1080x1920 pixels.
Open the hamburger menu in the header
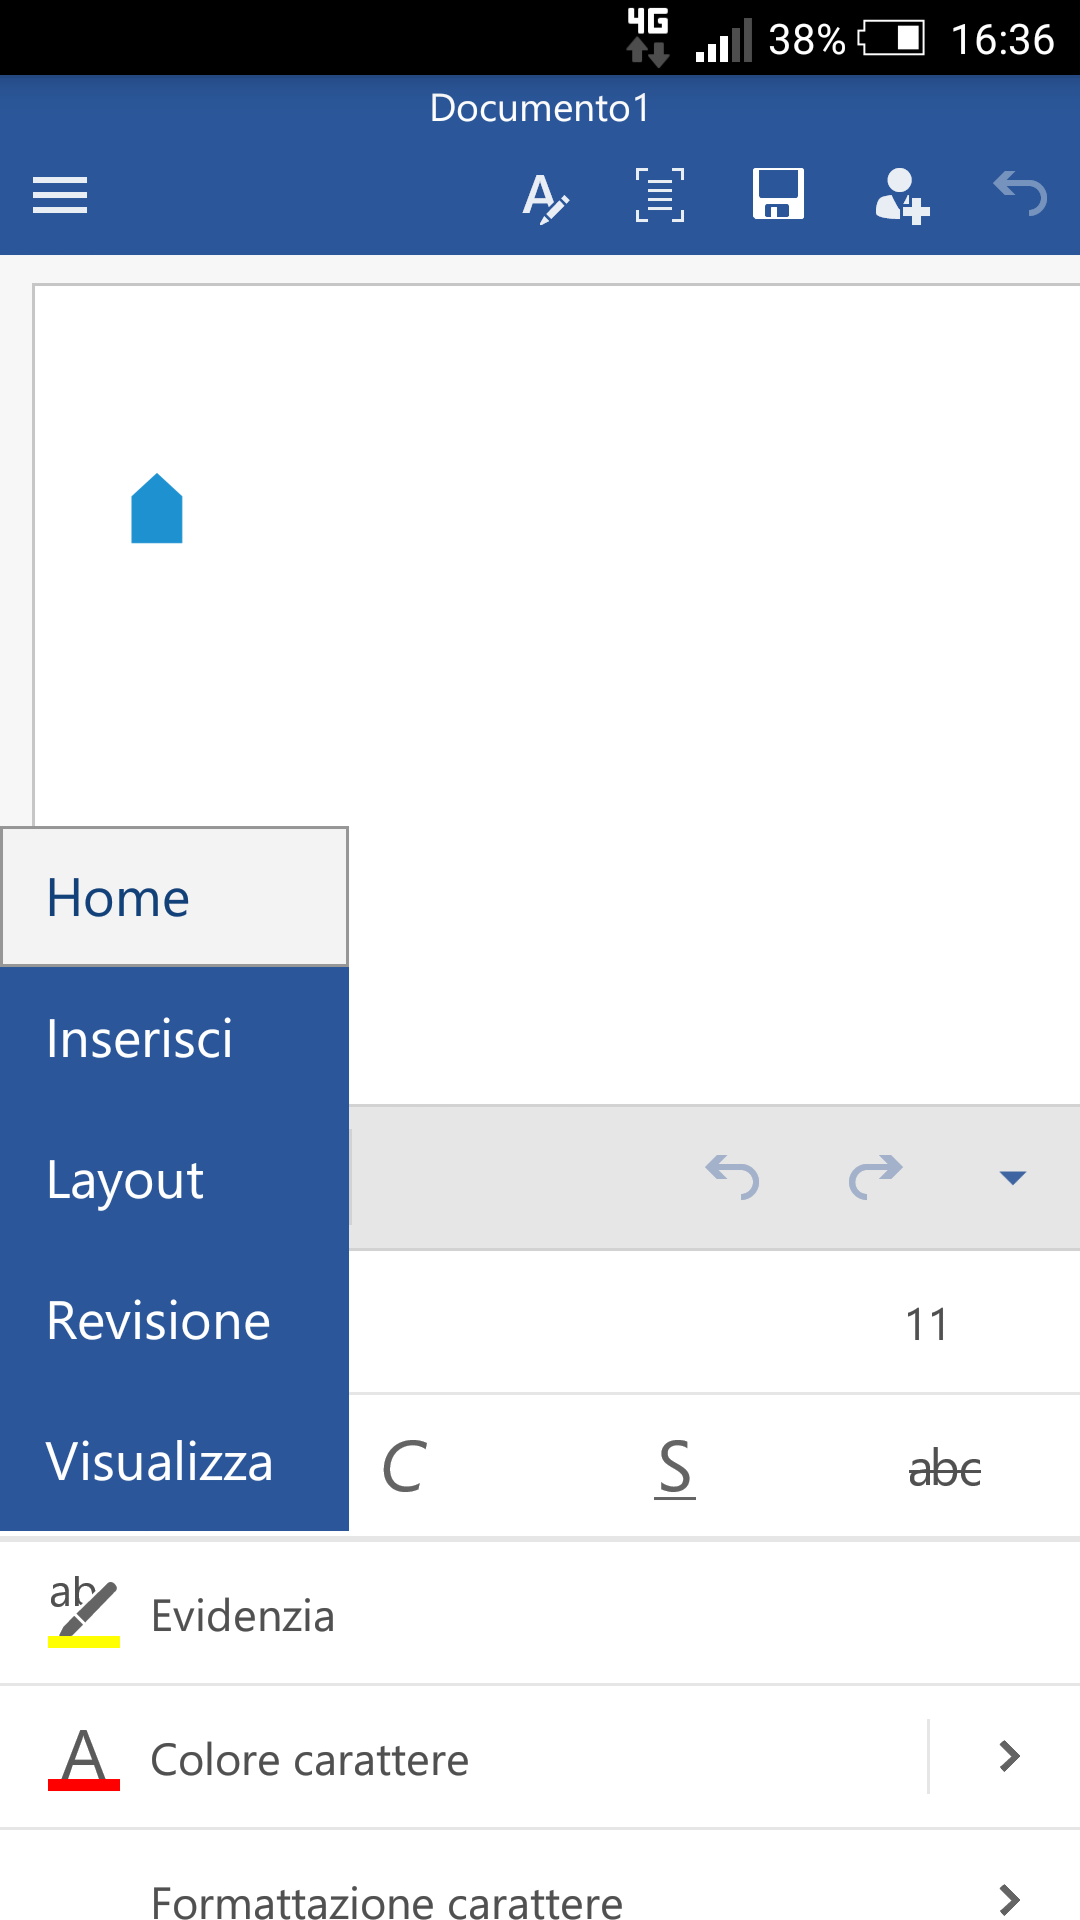[60, 195]
